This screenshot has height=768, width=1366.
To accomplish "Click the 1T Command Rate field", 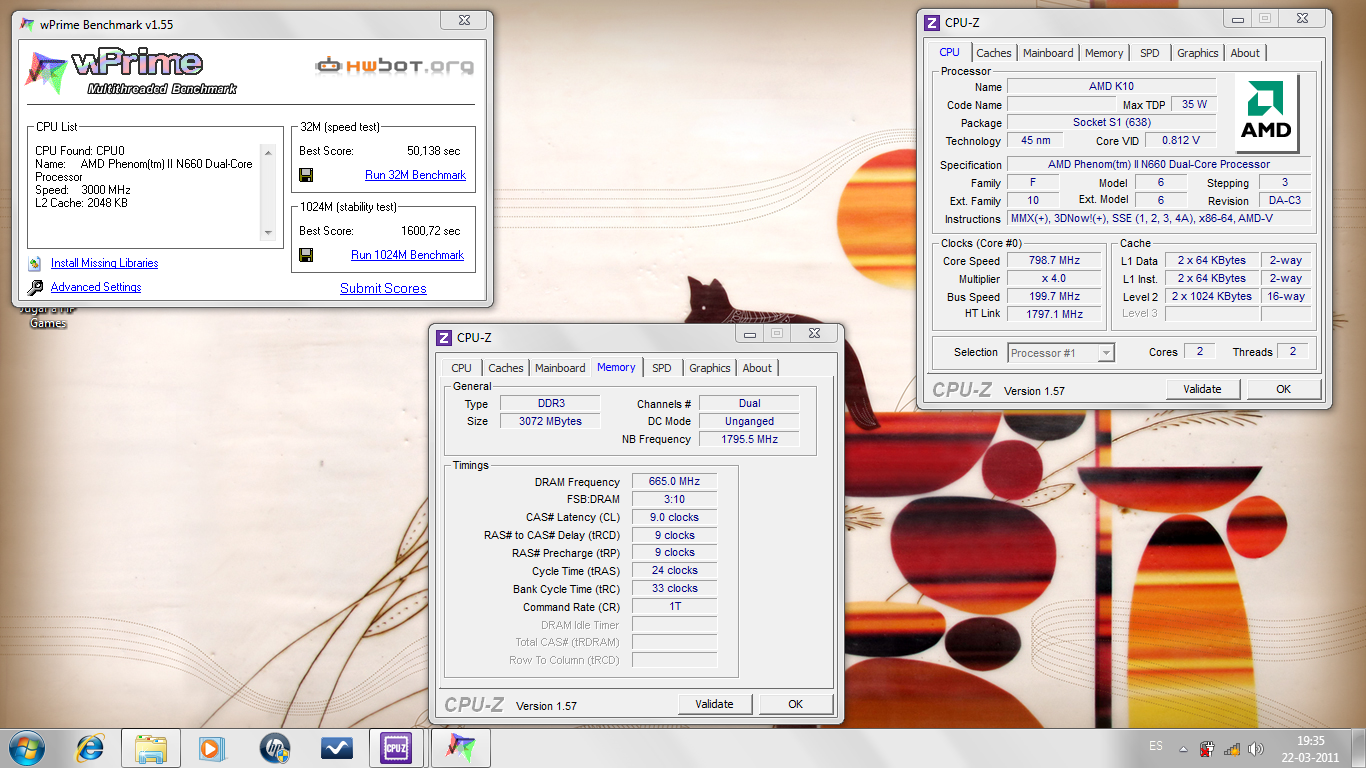I will point(674,606).
